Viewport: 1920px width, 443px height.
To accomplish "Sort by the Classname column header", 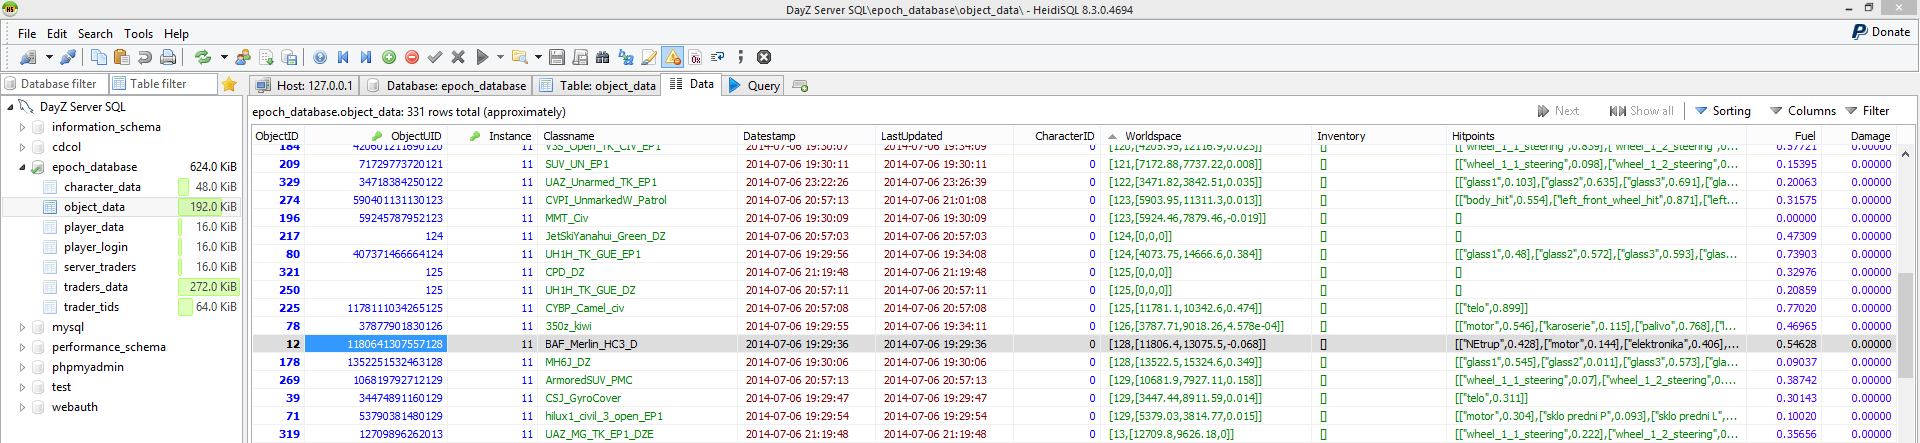I will 638,136.
